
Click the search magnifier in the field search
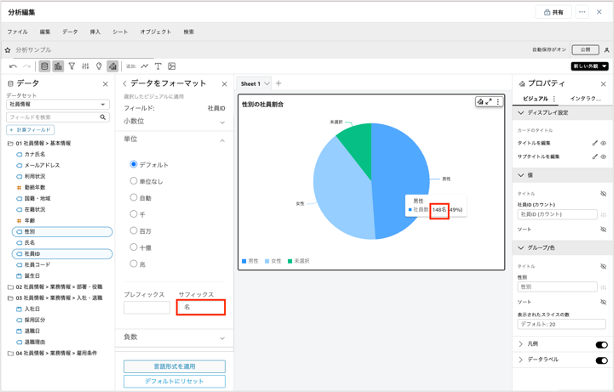pos(103,117)
